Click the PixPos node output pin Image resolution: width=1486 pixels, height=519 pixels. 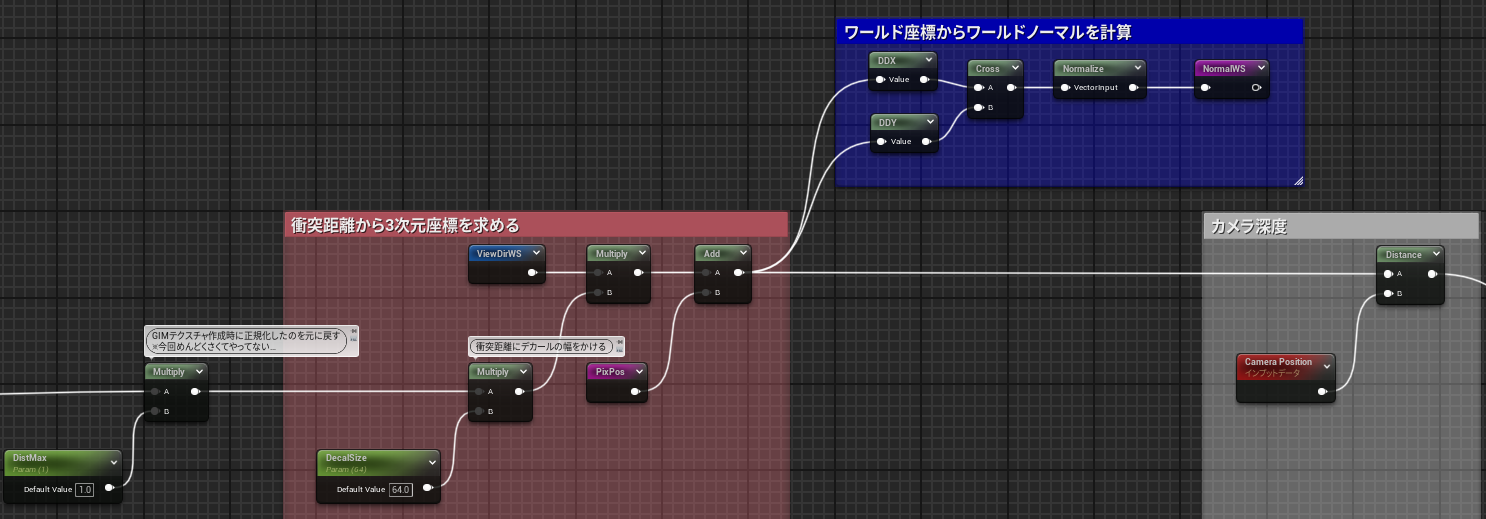pos(636,391)
